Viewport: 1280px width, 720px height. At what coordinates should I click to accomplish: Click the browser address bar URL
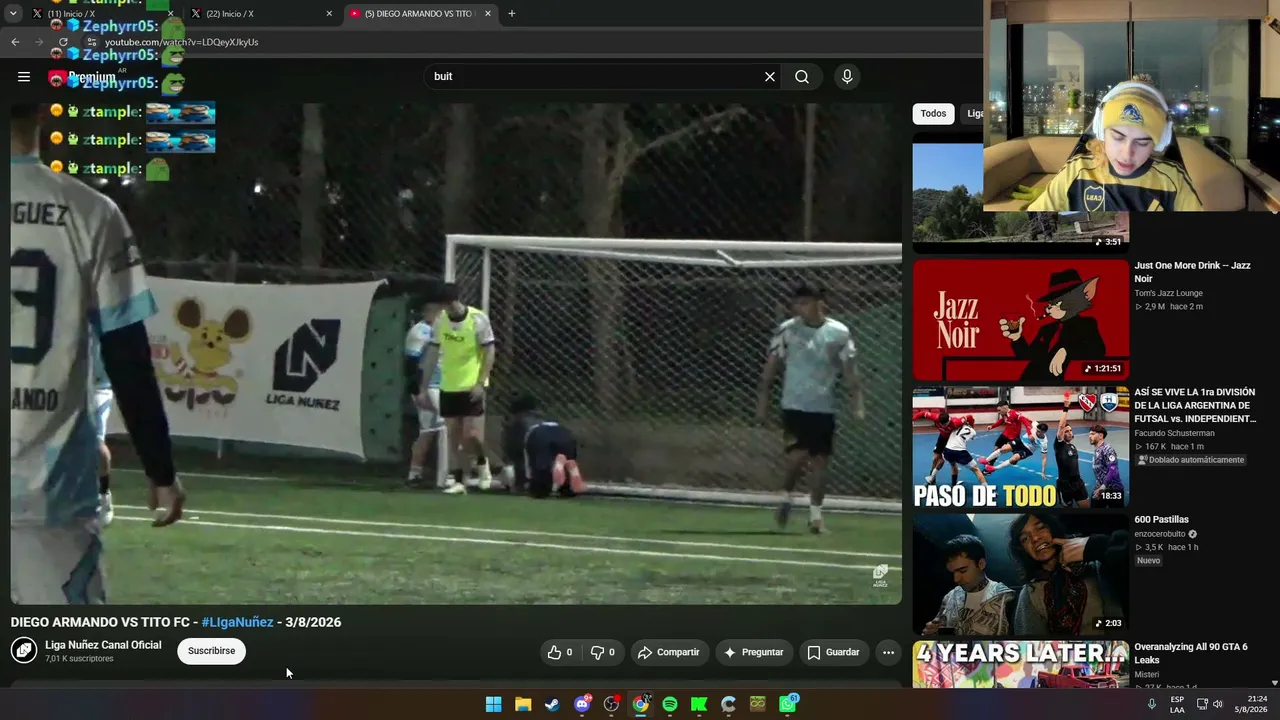[182, 42]
